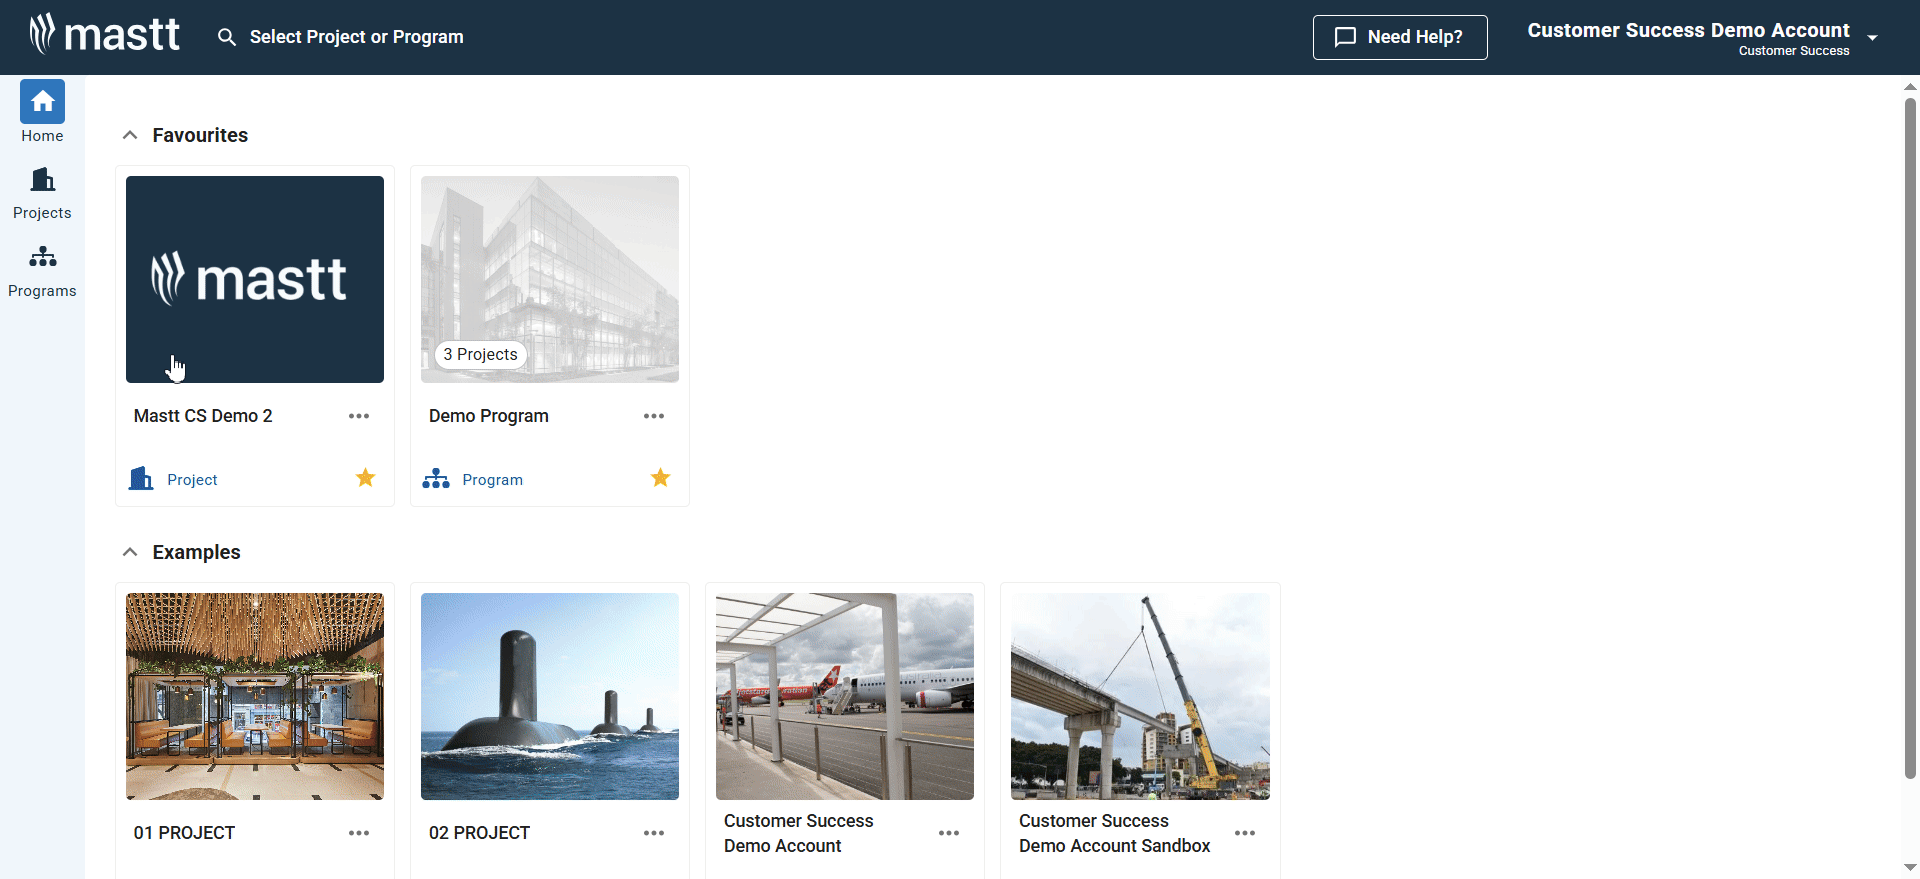Toggle the favourite star on Demo Program
The image size is (1920, 879).
661,478
